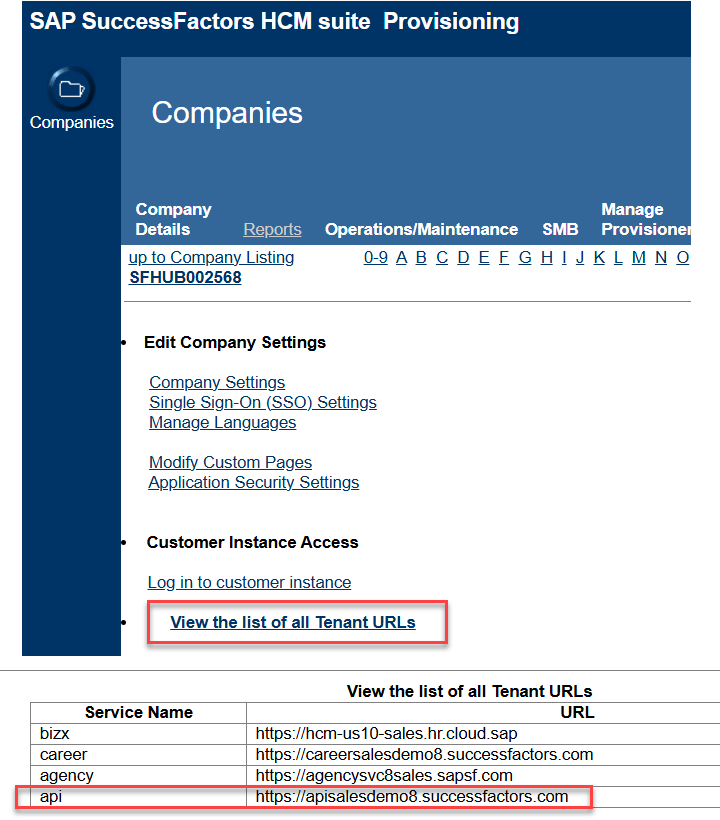Select the apisalesdemo8.successfactors.com URL

point(412,796)
